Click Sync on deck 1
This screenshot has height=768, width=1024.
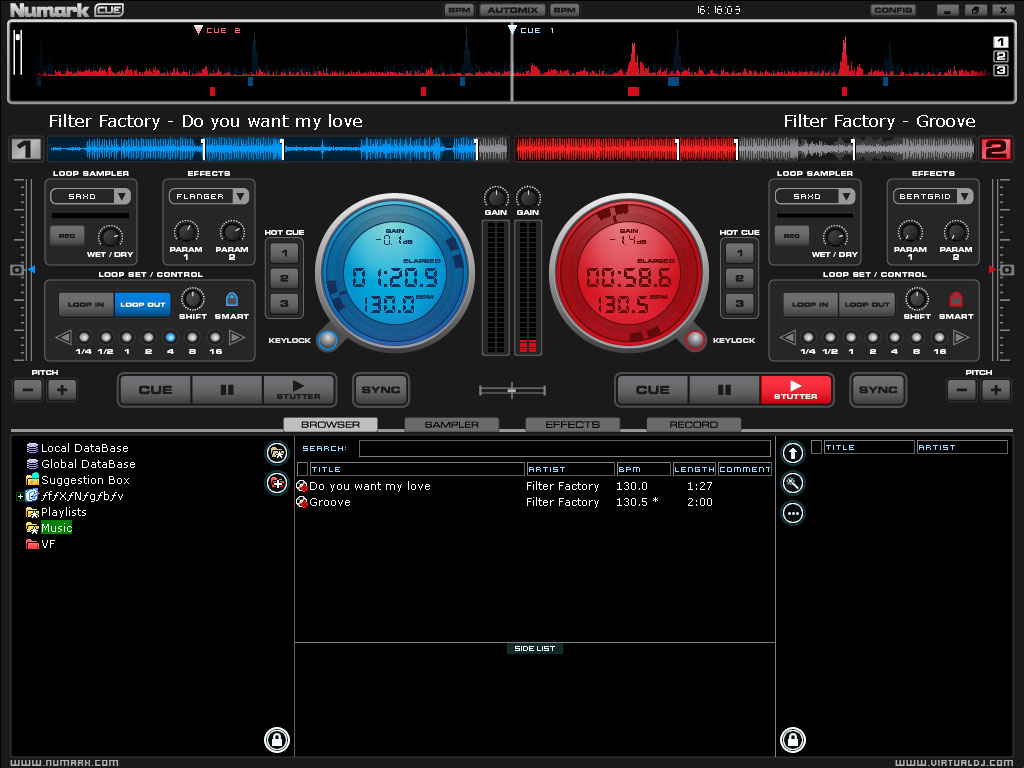(381, 390)
